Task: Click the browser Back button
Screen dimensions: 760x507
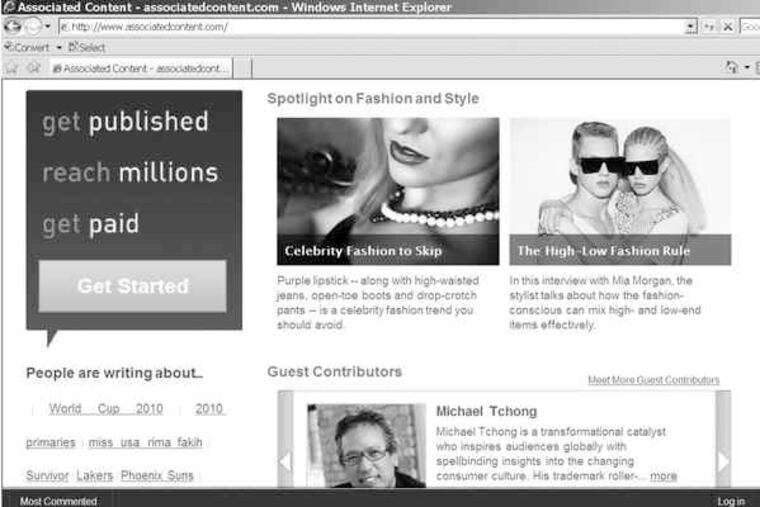Action: click(x=12, y=27)
